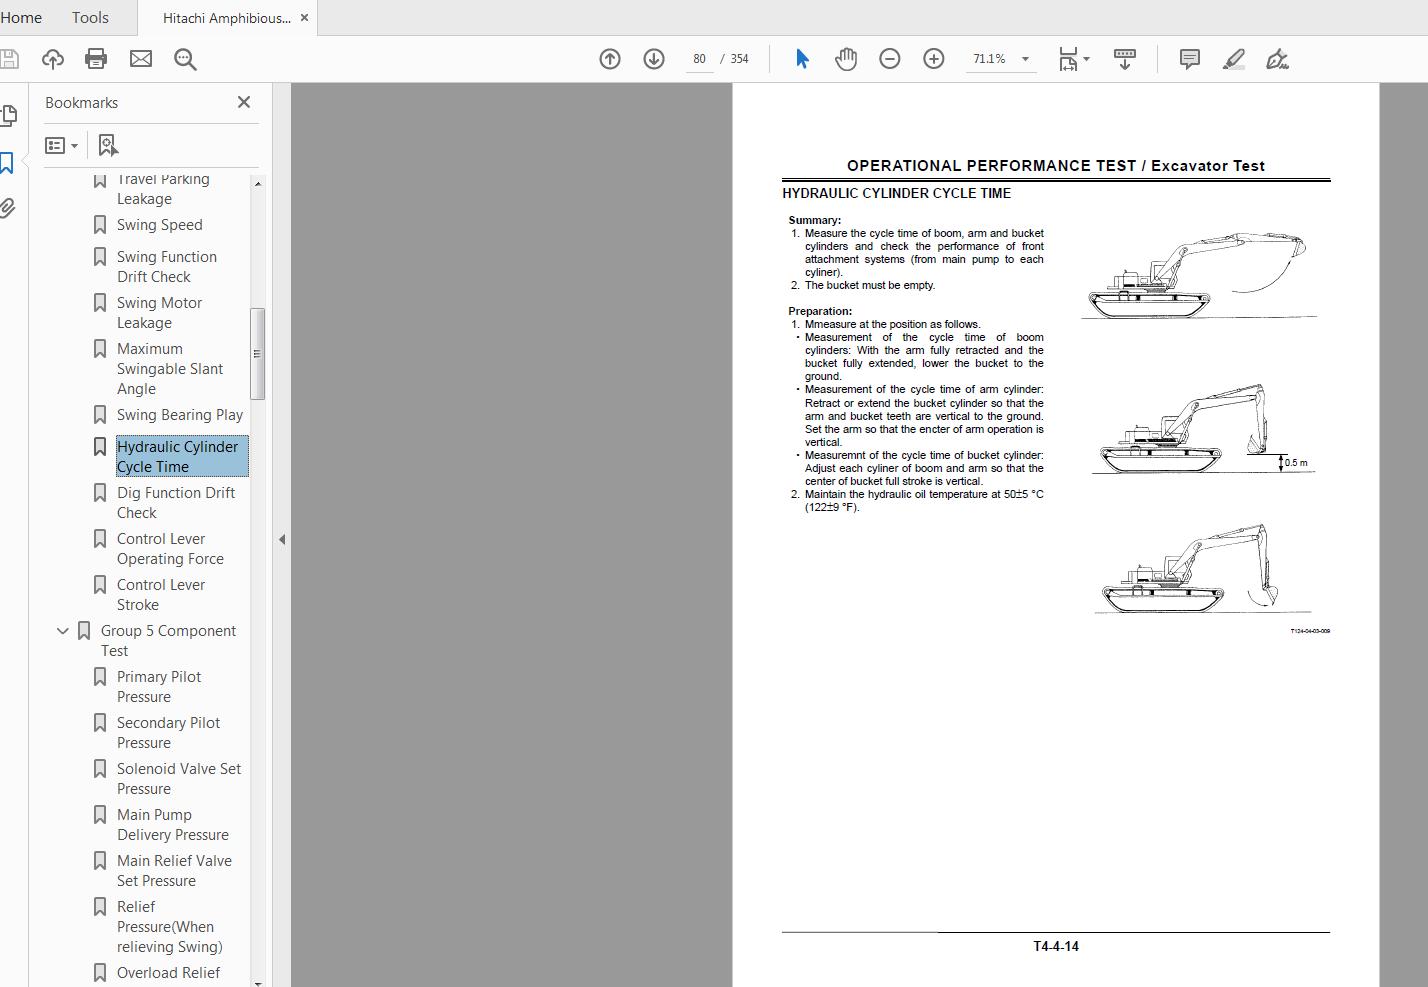Open Control Lever Operating Force bookmark
The height and width of the screenshot is (987, 1428).
pos(170,549)
